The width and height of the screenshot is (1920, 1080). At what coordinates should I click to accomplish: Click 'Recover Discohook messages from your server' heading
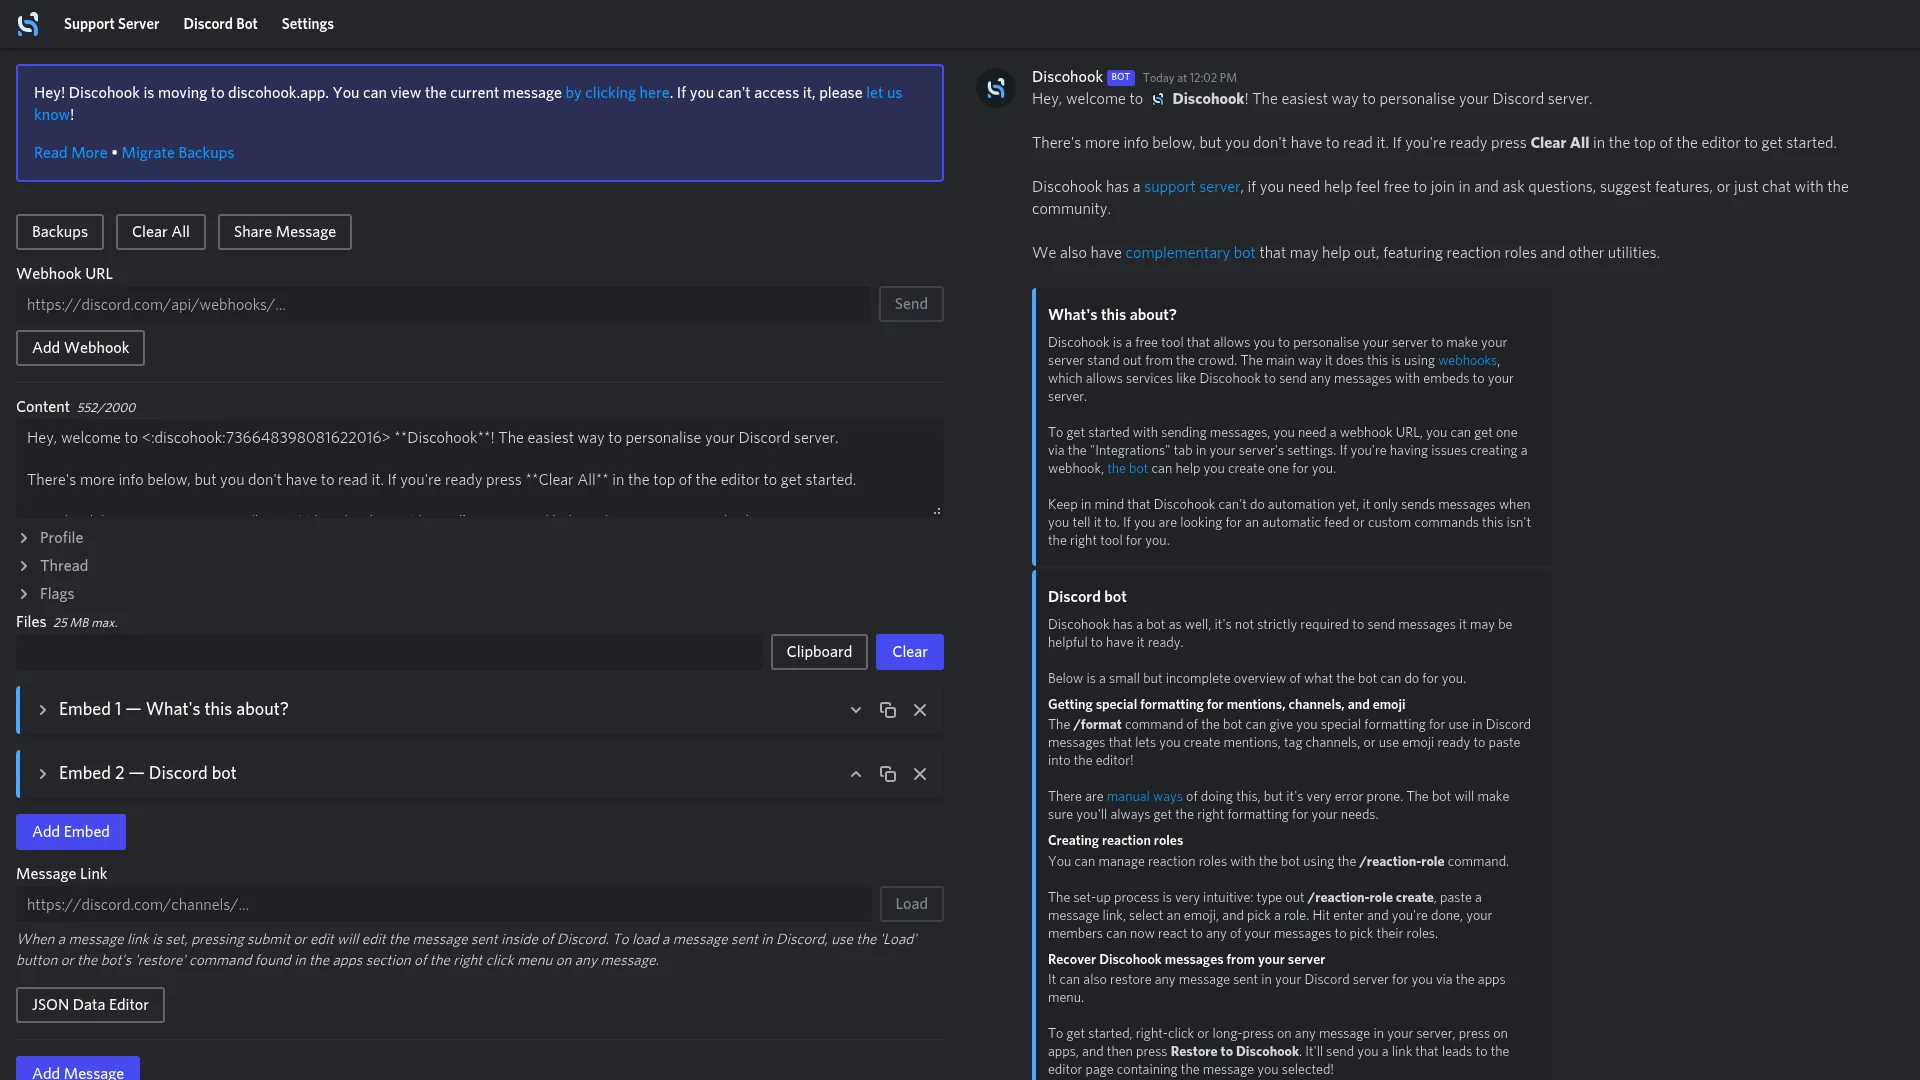click(x=1186, y=960)
